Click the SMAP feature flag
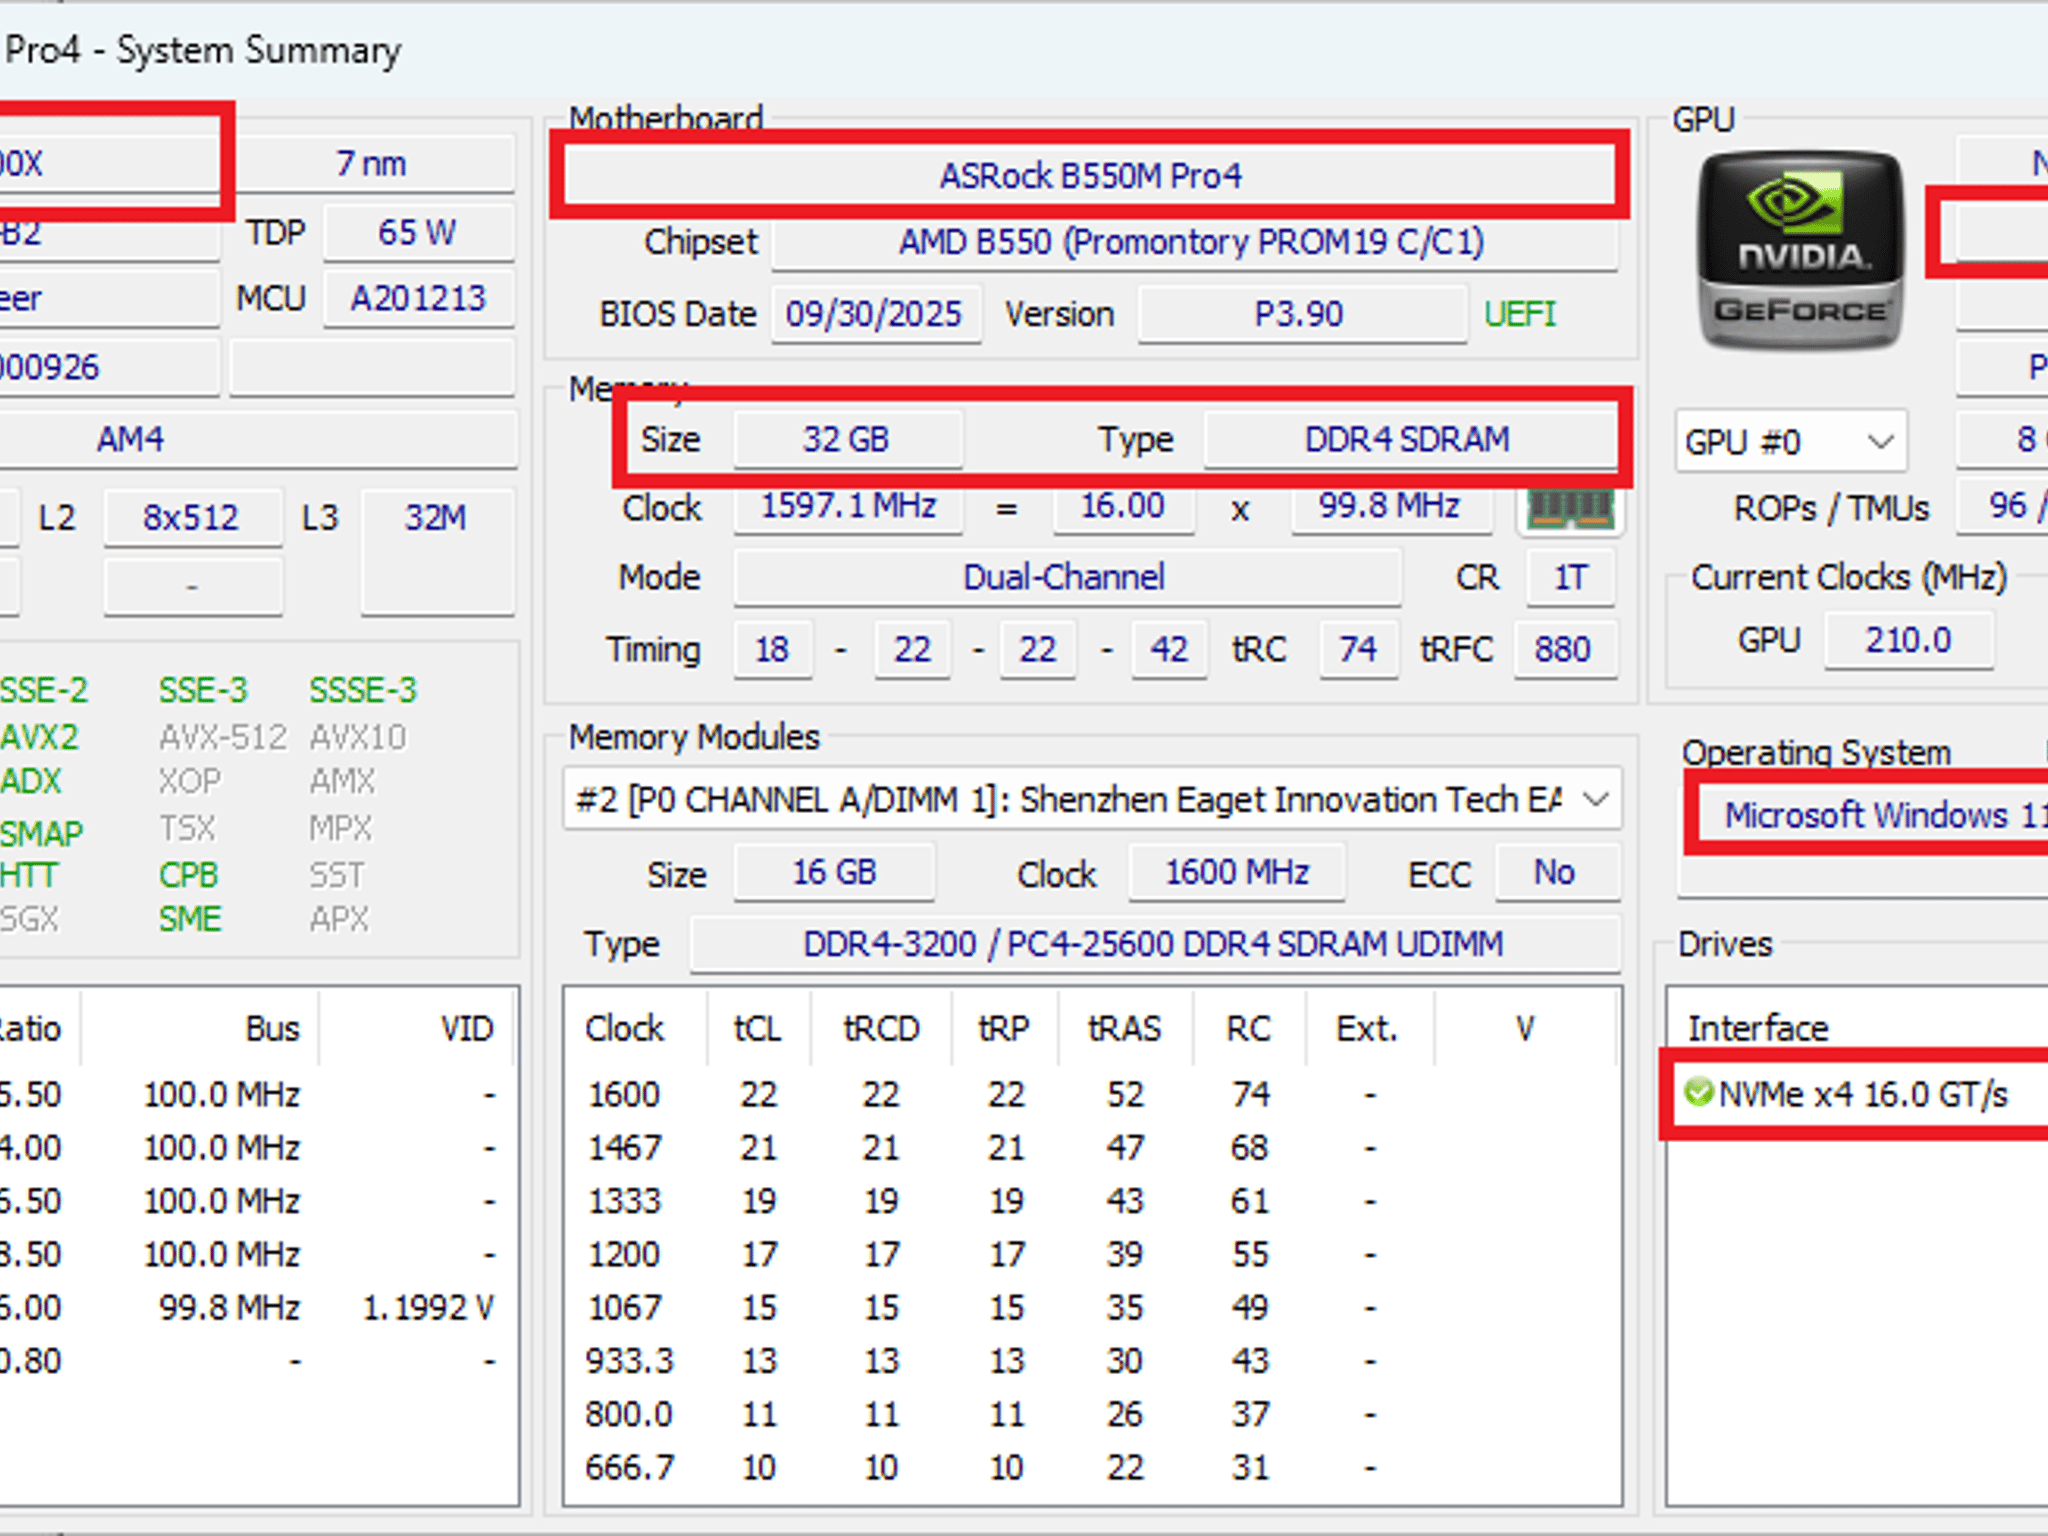2048x1536 pixels. click(x=41, y=833)
